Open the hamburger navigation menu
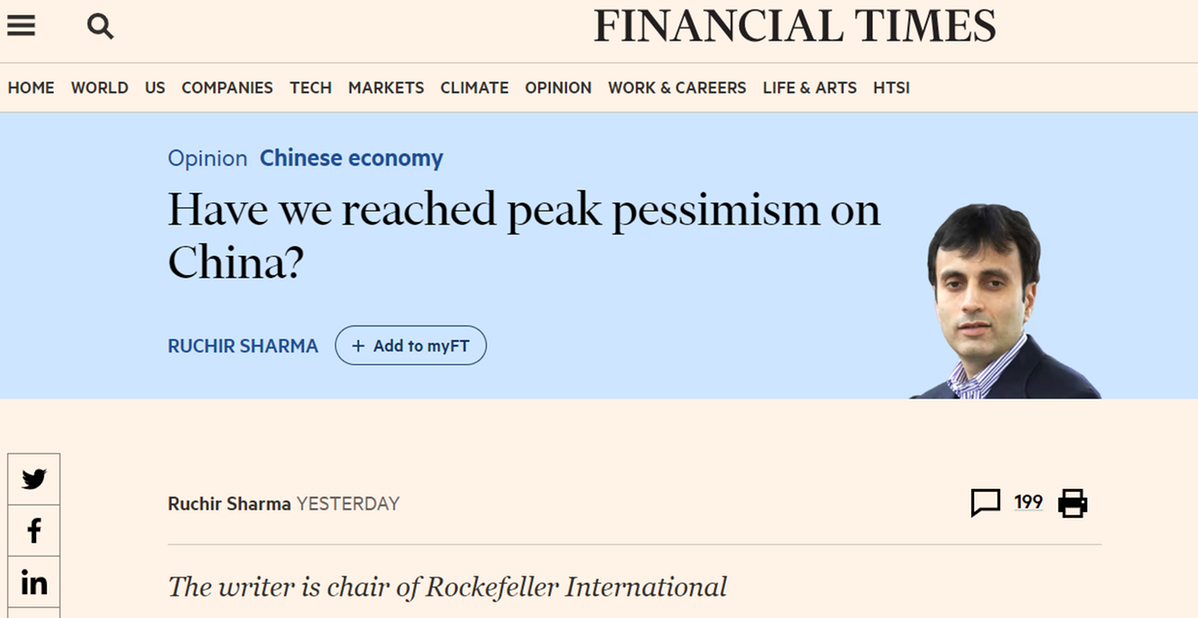1198x618 pixels. pyautogui.click(x=21, y=26)
